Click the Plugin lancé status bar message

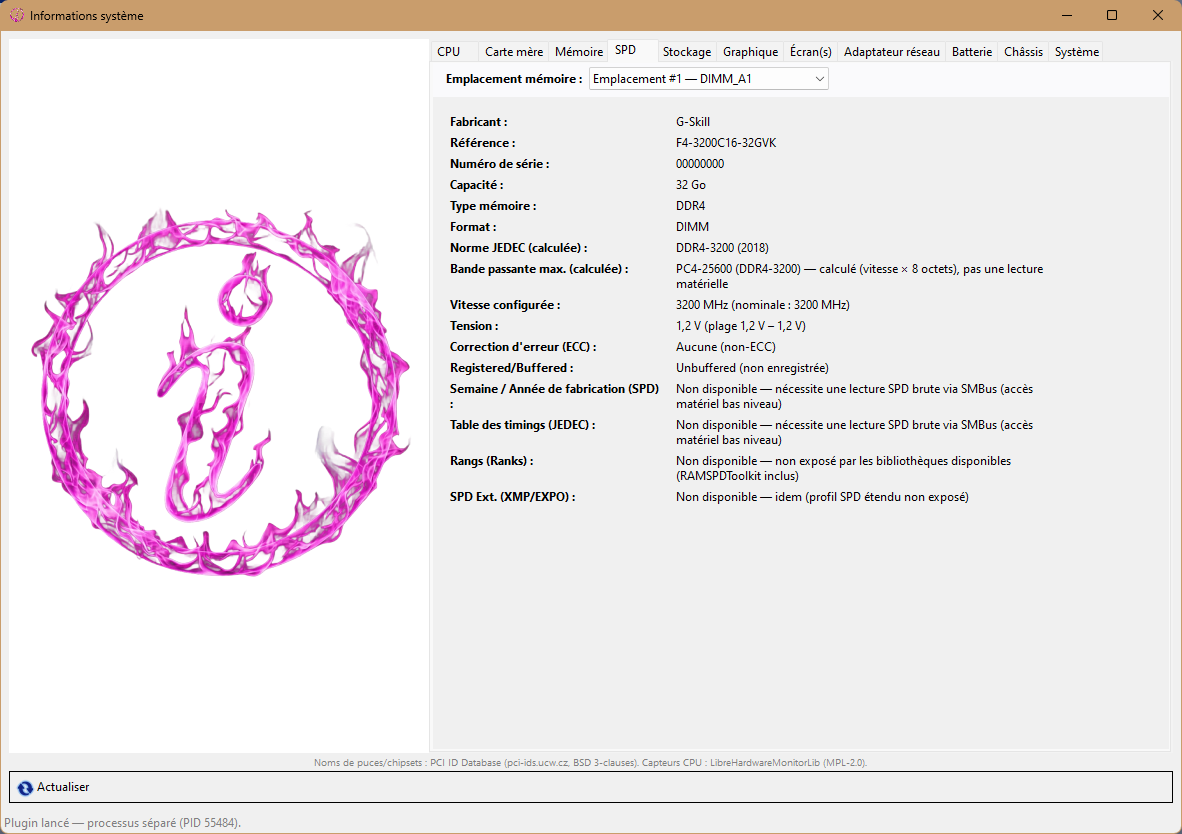[x=123, y=823]
